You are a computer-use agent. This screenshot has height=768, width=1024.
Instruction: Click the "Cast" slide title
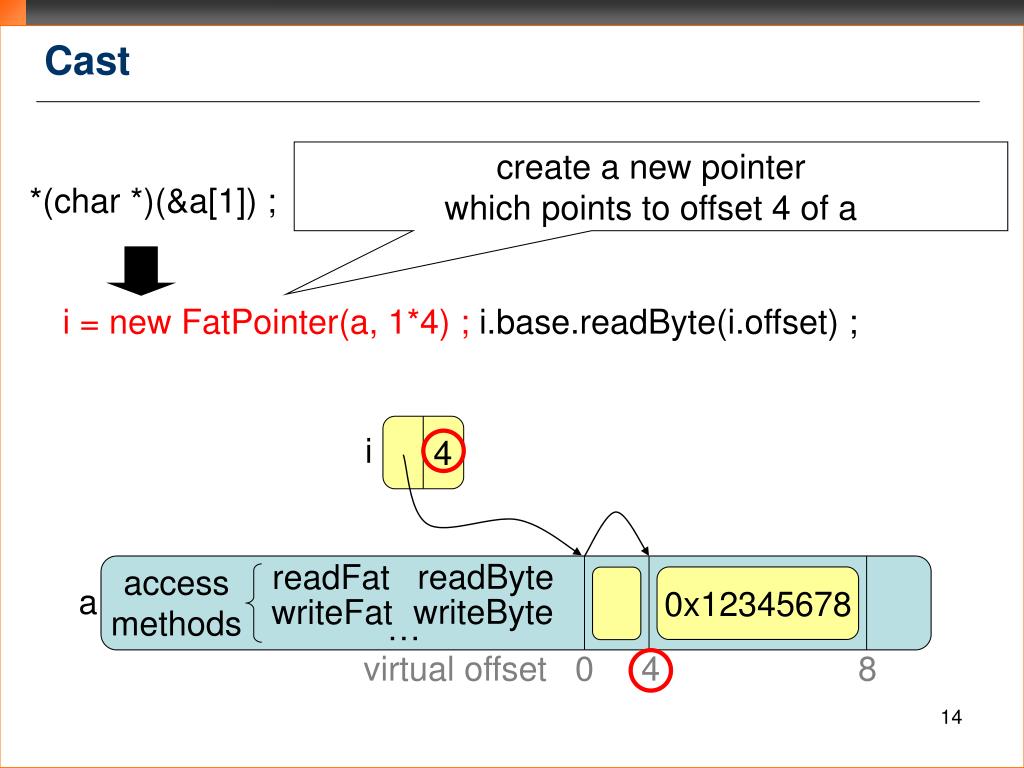click(87, 61)
